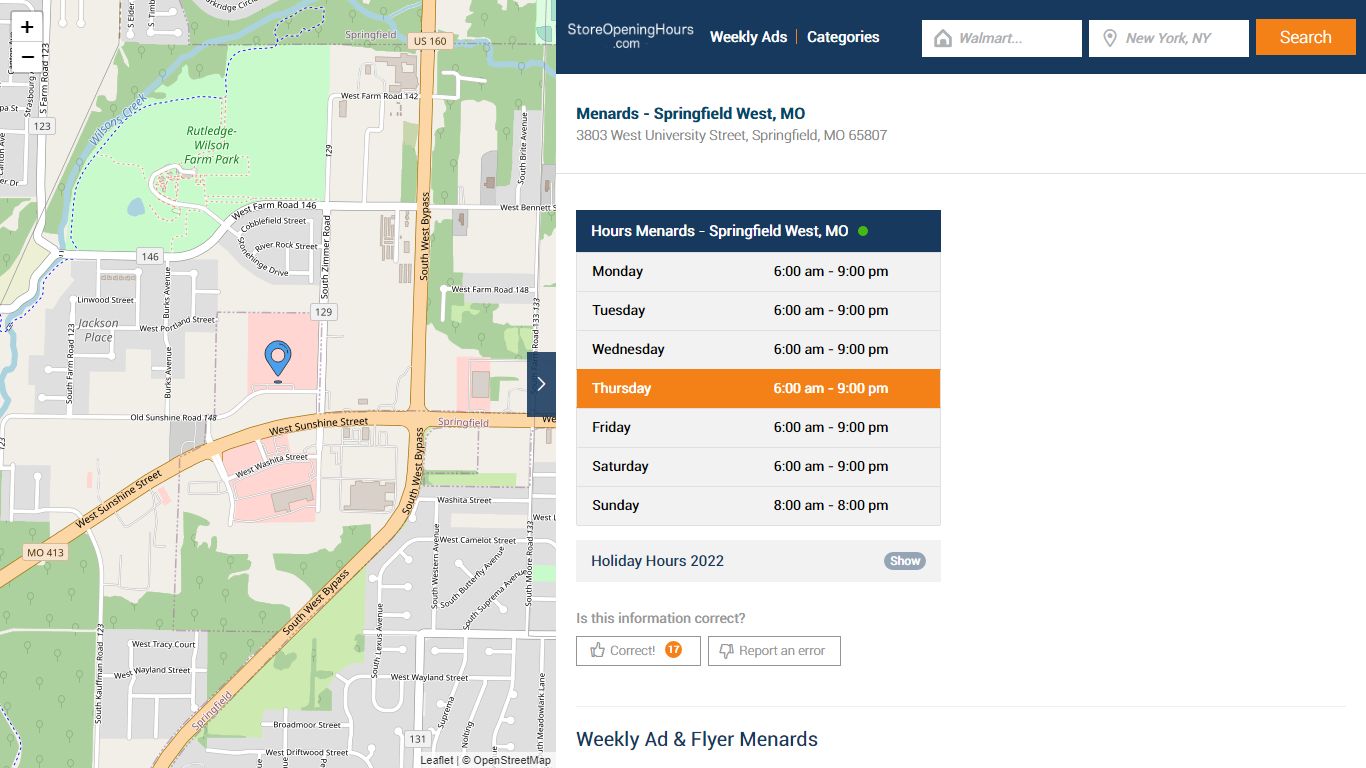Click Report an error button

click(774, 650)
